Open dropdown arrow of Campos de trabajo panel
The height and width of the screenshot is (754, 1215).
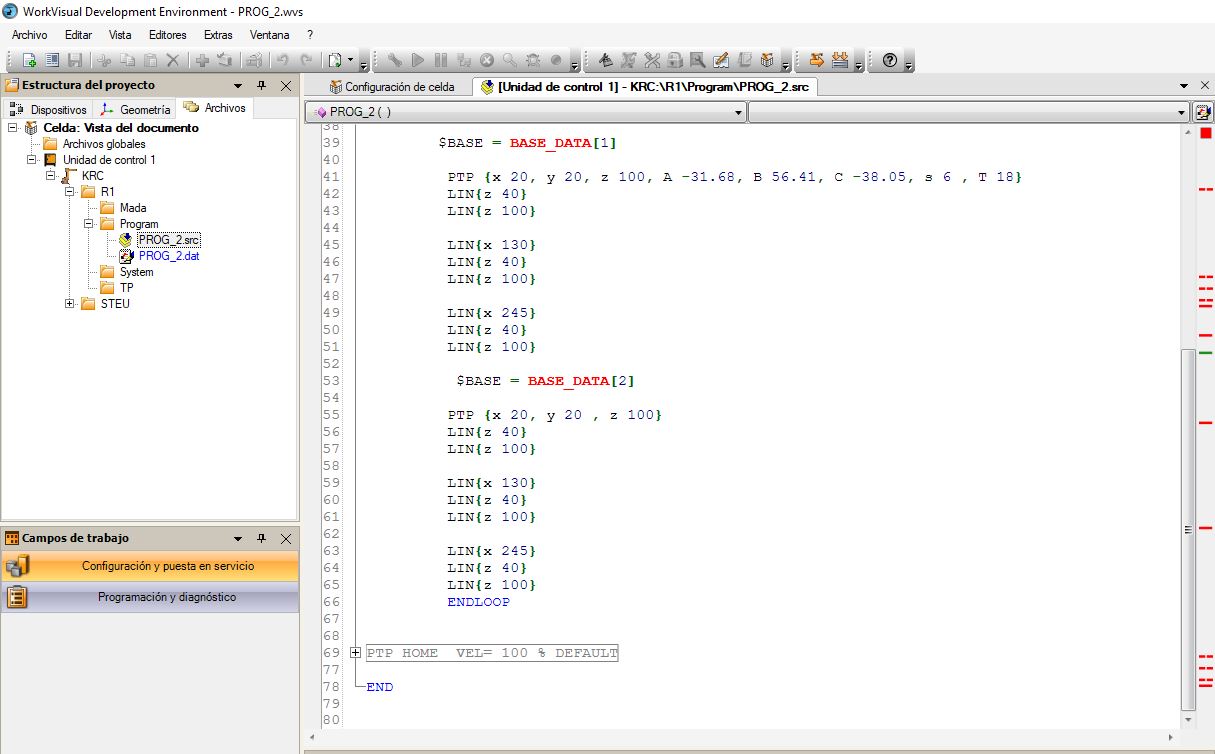238,538
